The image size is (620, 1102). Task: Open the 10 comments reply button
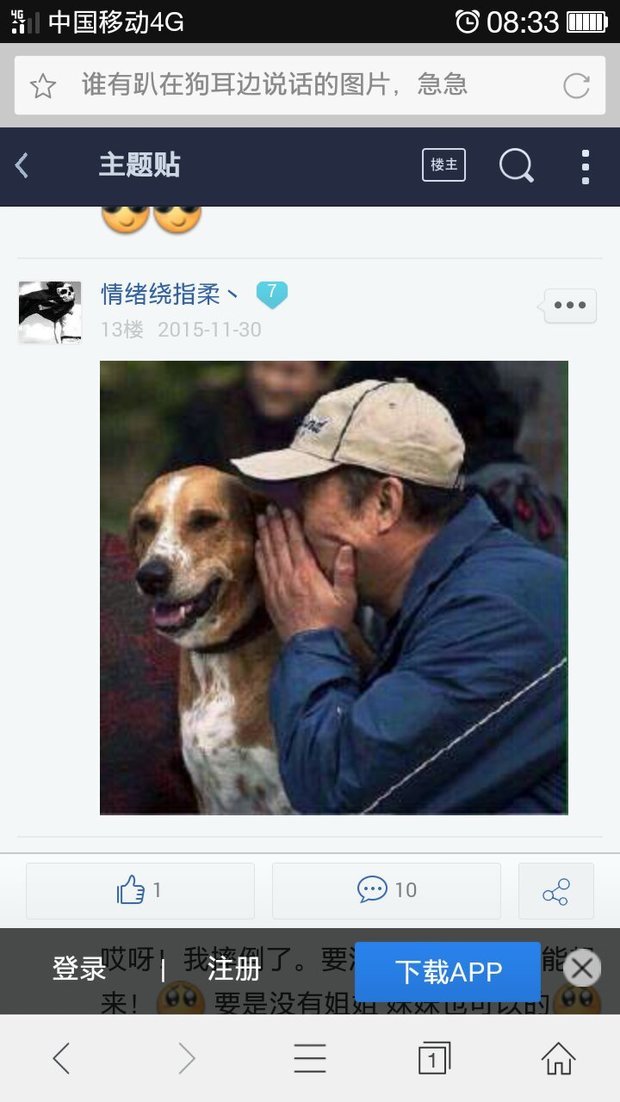click(x=387, y=890)
